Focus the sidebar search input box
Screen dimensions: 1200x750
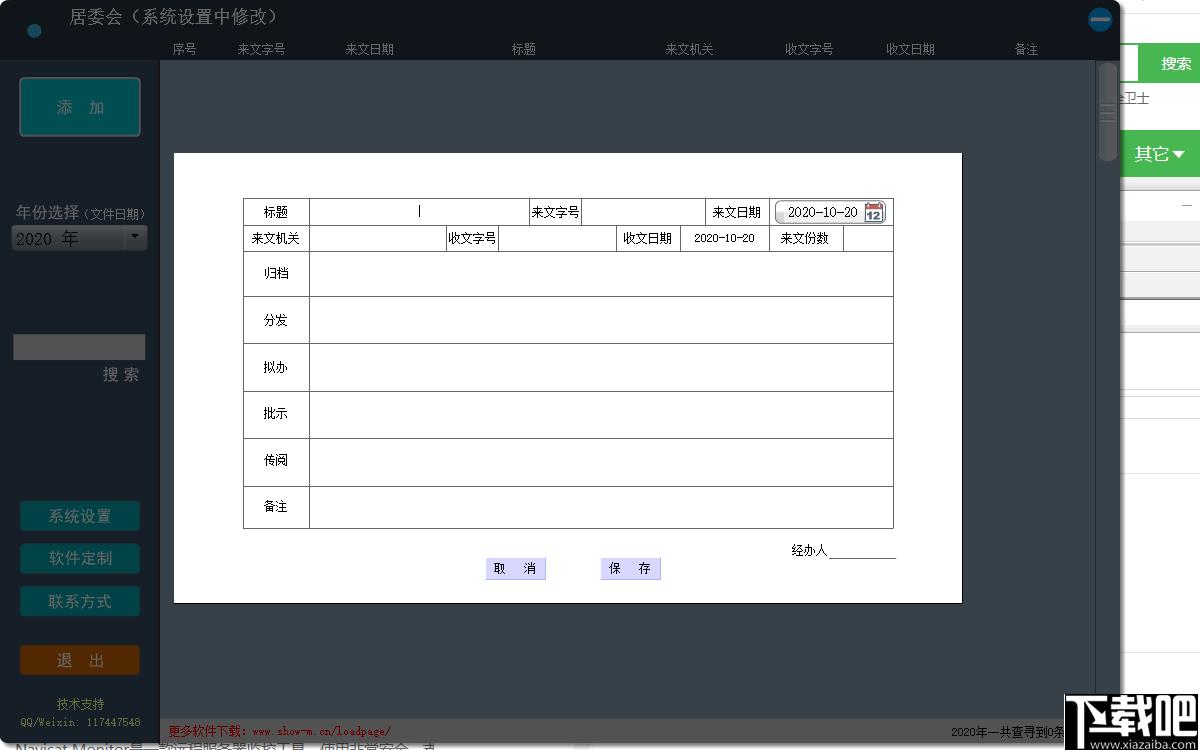pyautogui.click(x=79, y=347)
